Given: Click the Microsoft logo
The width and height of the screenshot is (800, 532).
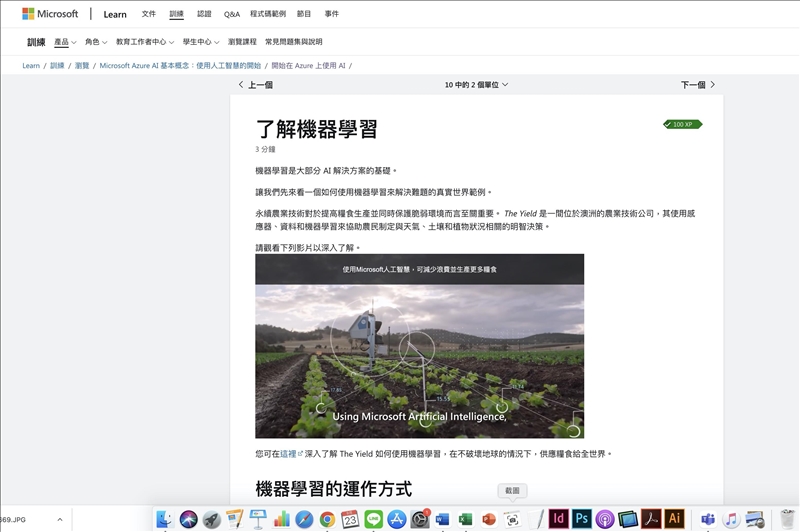Looking at the screenshot, I should [x=50, y=14].
